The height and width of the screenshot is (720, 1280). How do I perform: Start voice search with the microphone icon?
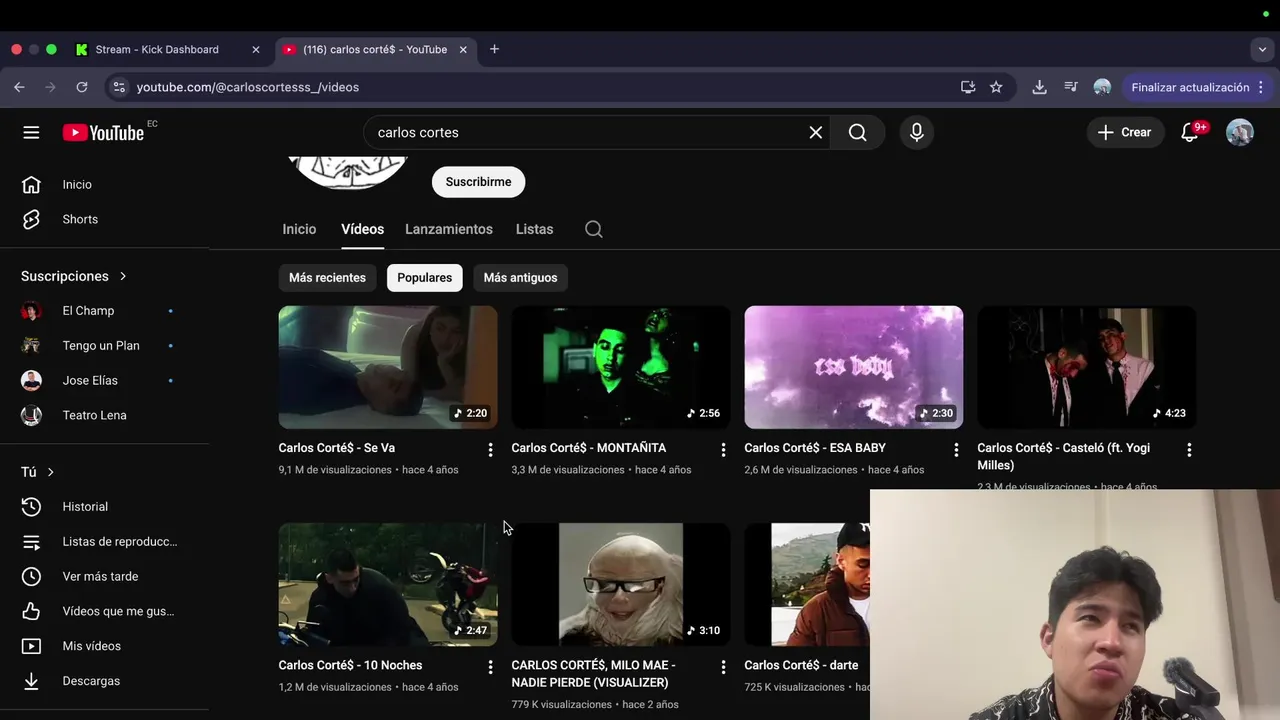(917, 132)
